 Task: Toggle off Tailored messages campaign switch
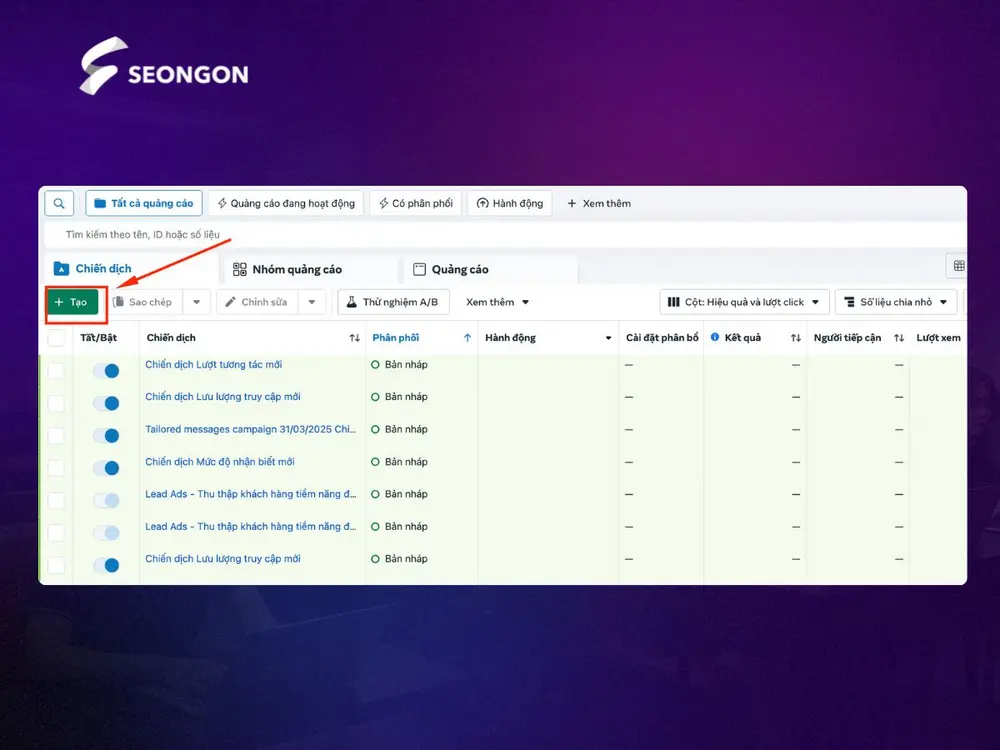pyautogui.click(x=106, y=436)
